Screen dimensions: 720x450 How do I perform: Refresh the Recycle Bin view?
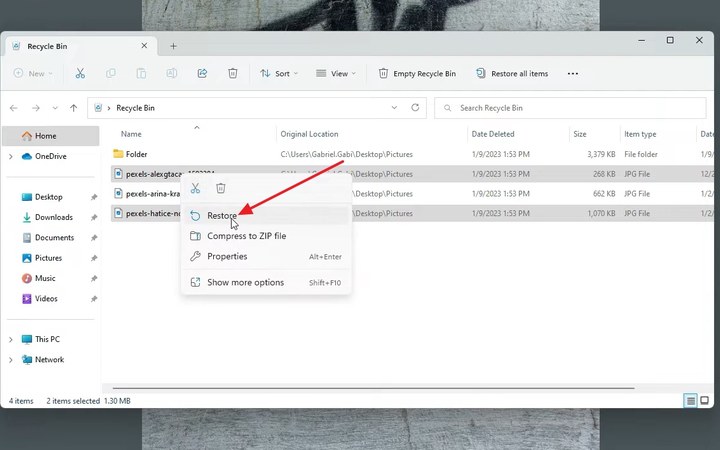(415, 107)
